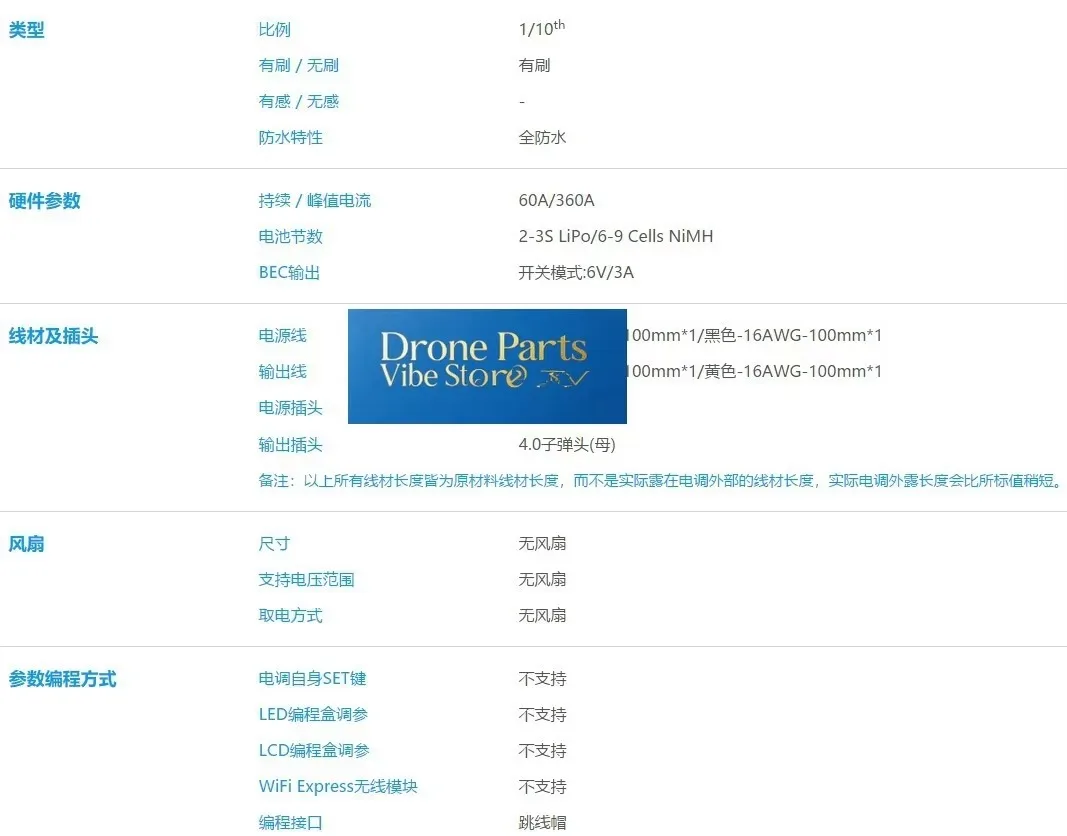1067x836 pixels.
Task: Select the 硬件参数 section heading
Action: [x=44, y=201]
